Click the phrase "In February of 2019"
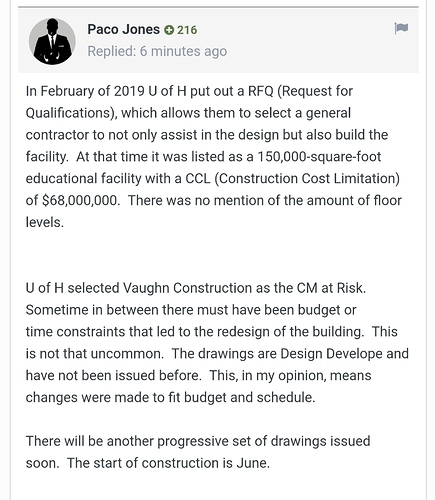The height and width of the screenshot is (500, 435). [x=85, y=91]
